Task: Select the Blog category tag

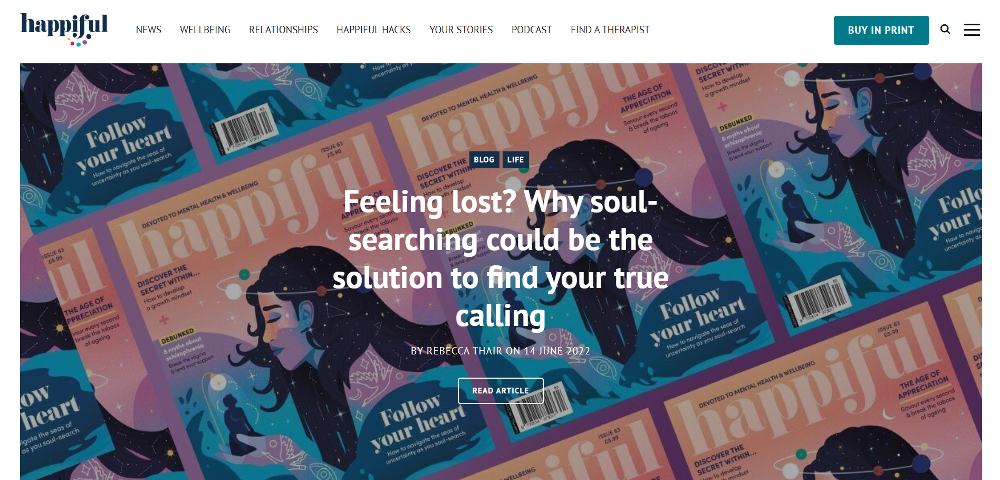Action: coord(484,159)
